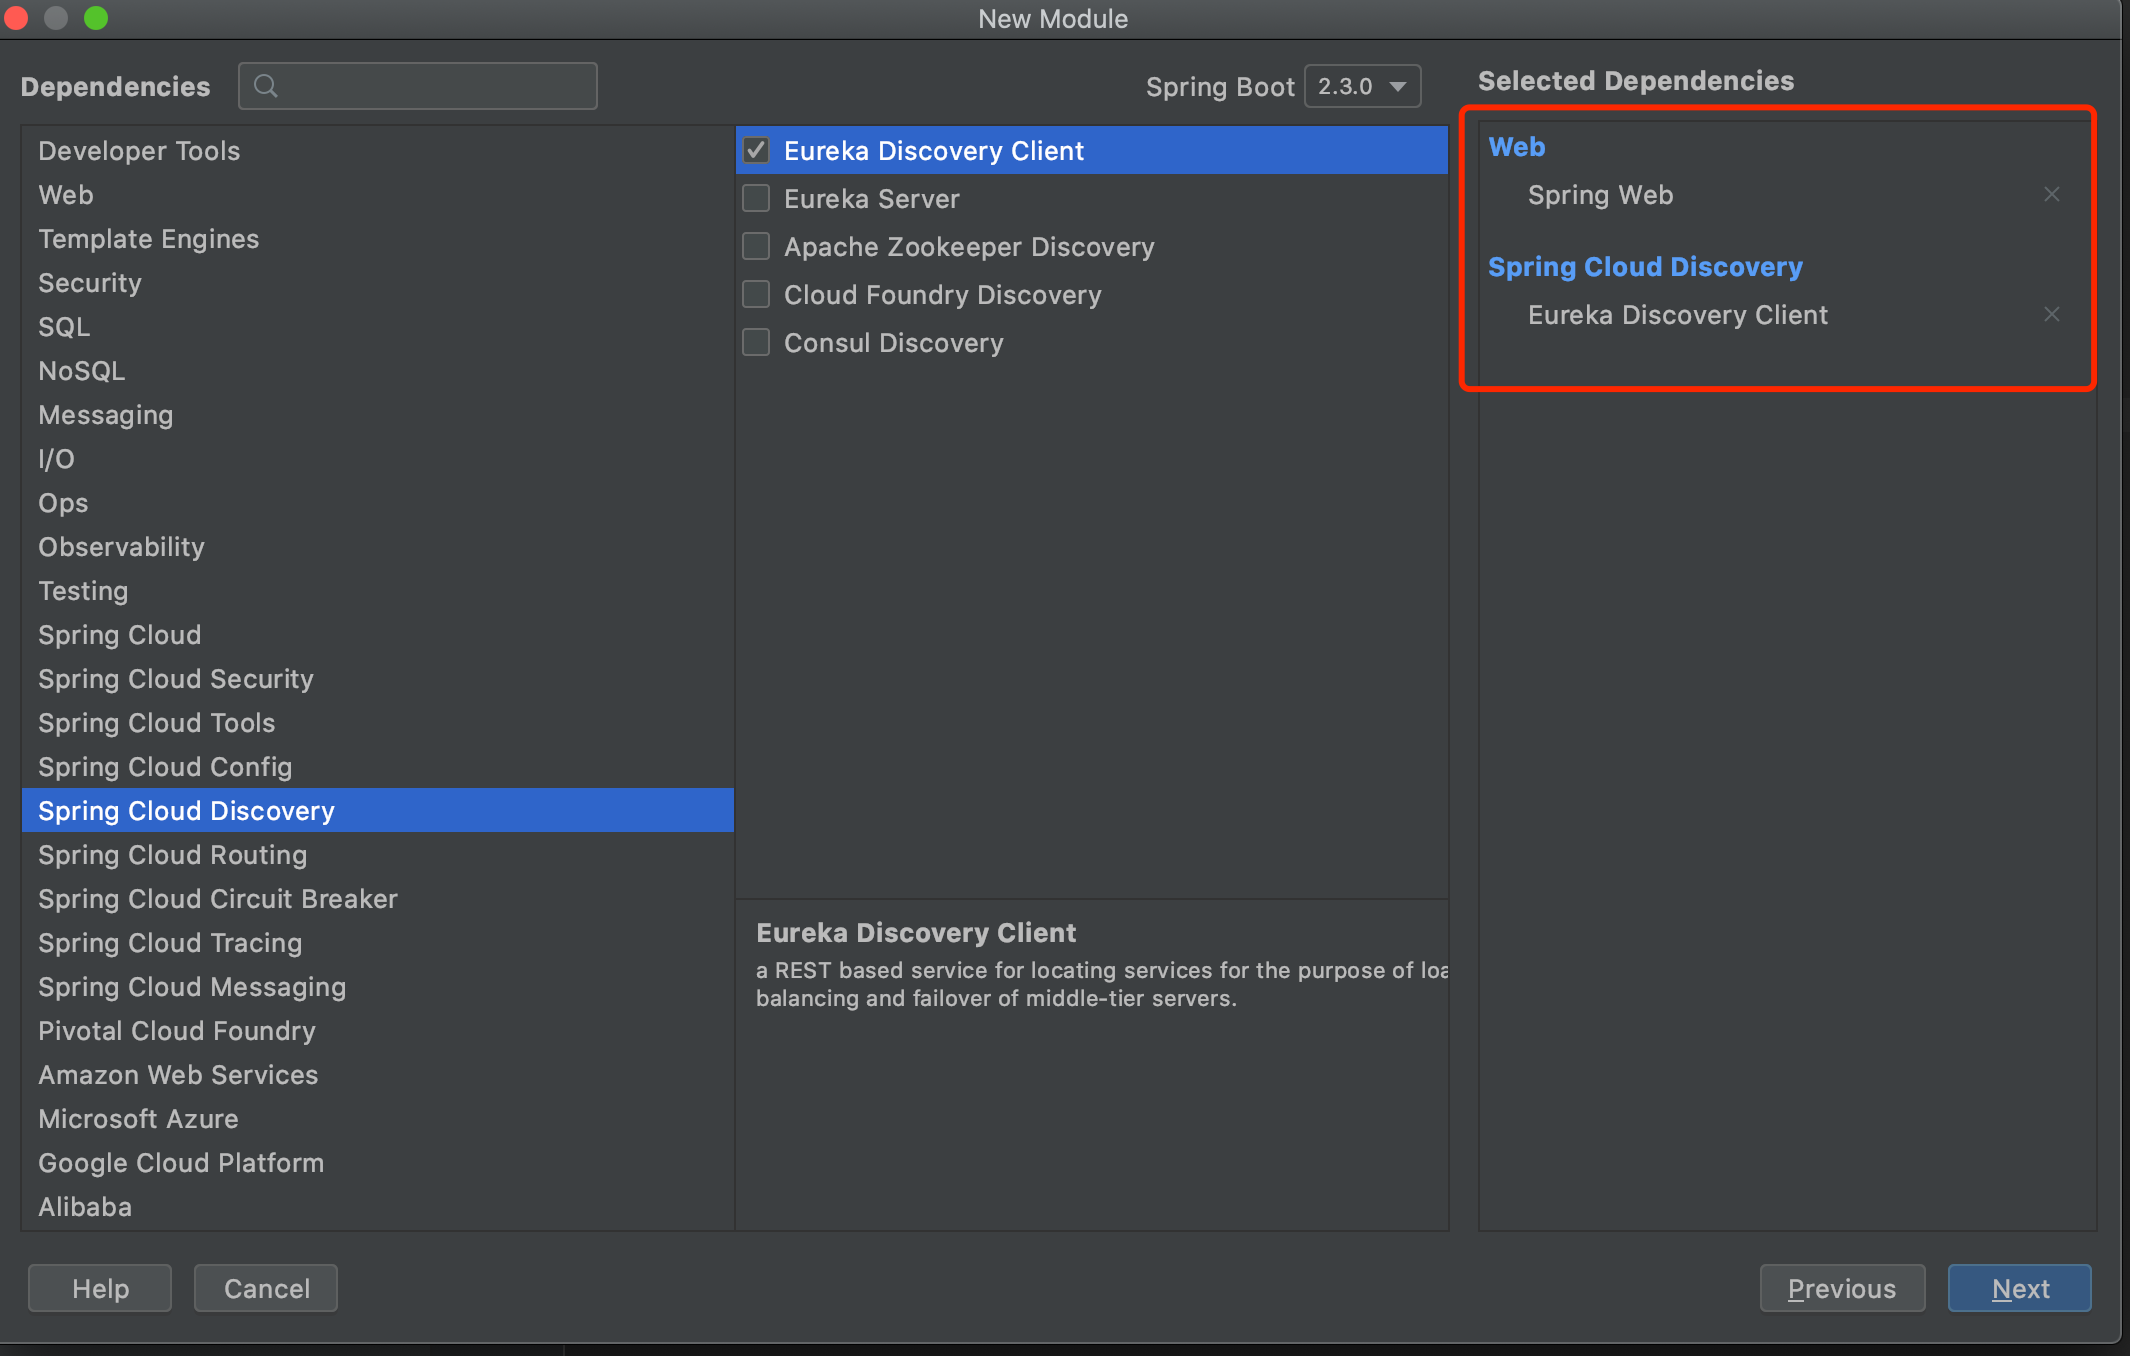The width and height of the screenshot is (2130, 1356).
Task: Check Apache Zookeeper Discovery option
Action: point(756,246)
